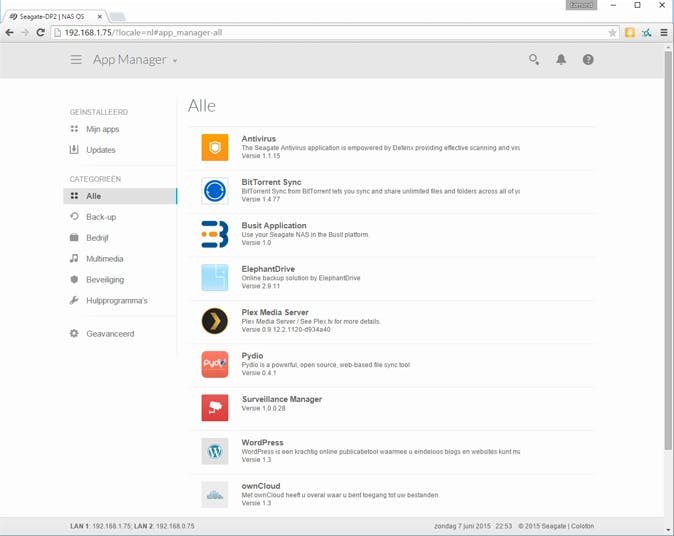674x536 pixels.
Task: Select the Hulpprogramma's category
Action: 119,300
